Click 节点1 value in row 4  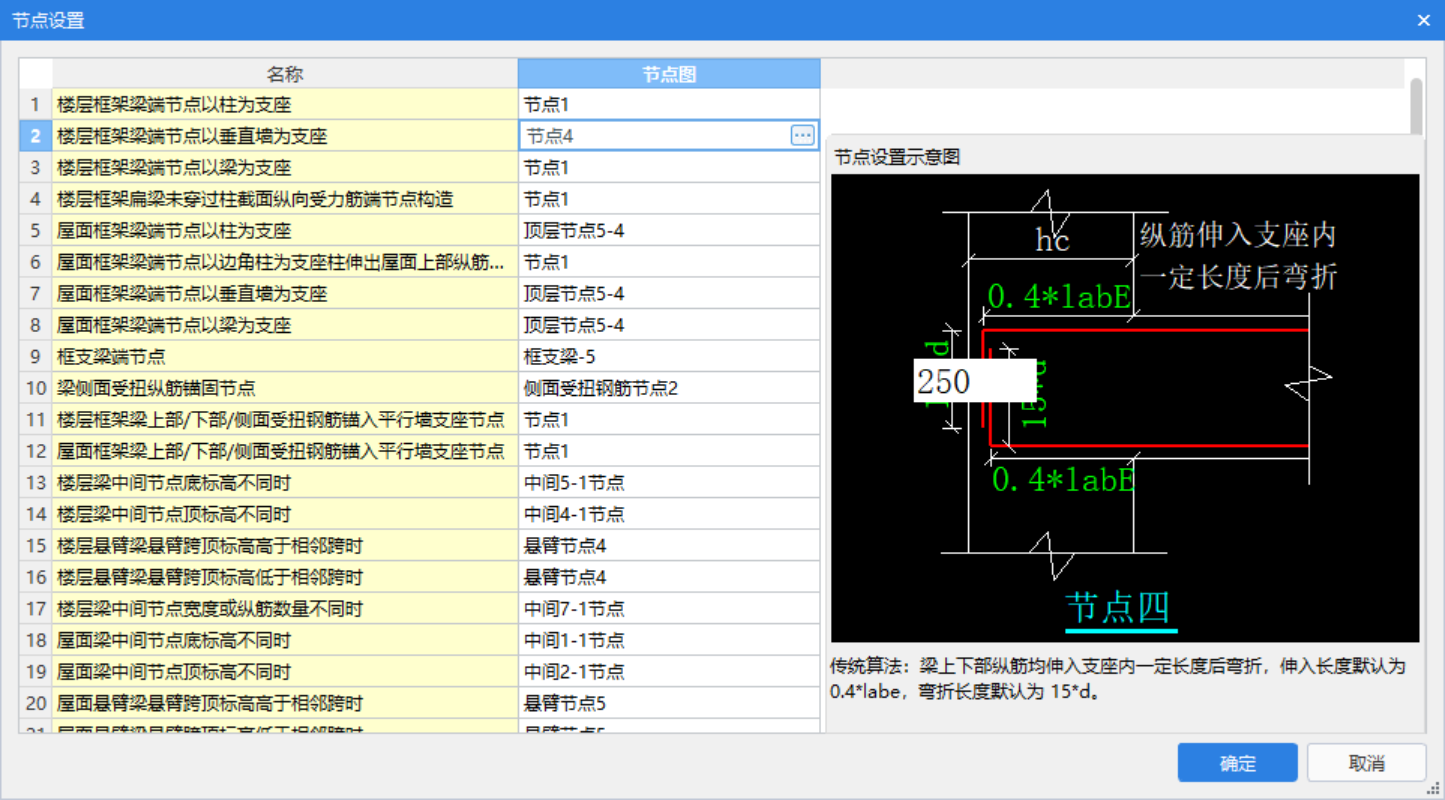[669, 199]
